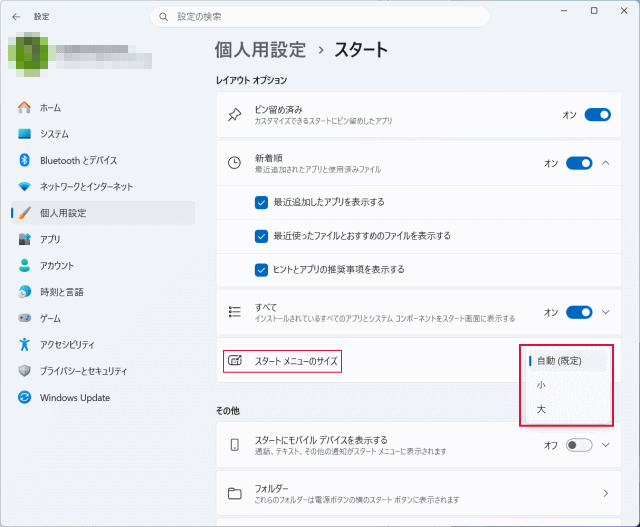Click the アクセシビリティ figure icon

click(x=24, y=344)
